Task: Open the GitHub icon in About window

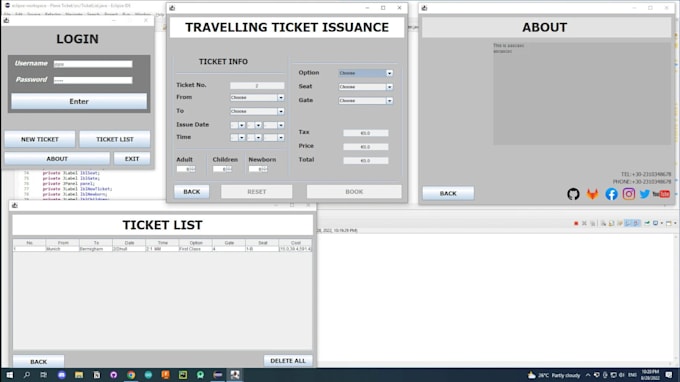Action: [x=573, y=194]
